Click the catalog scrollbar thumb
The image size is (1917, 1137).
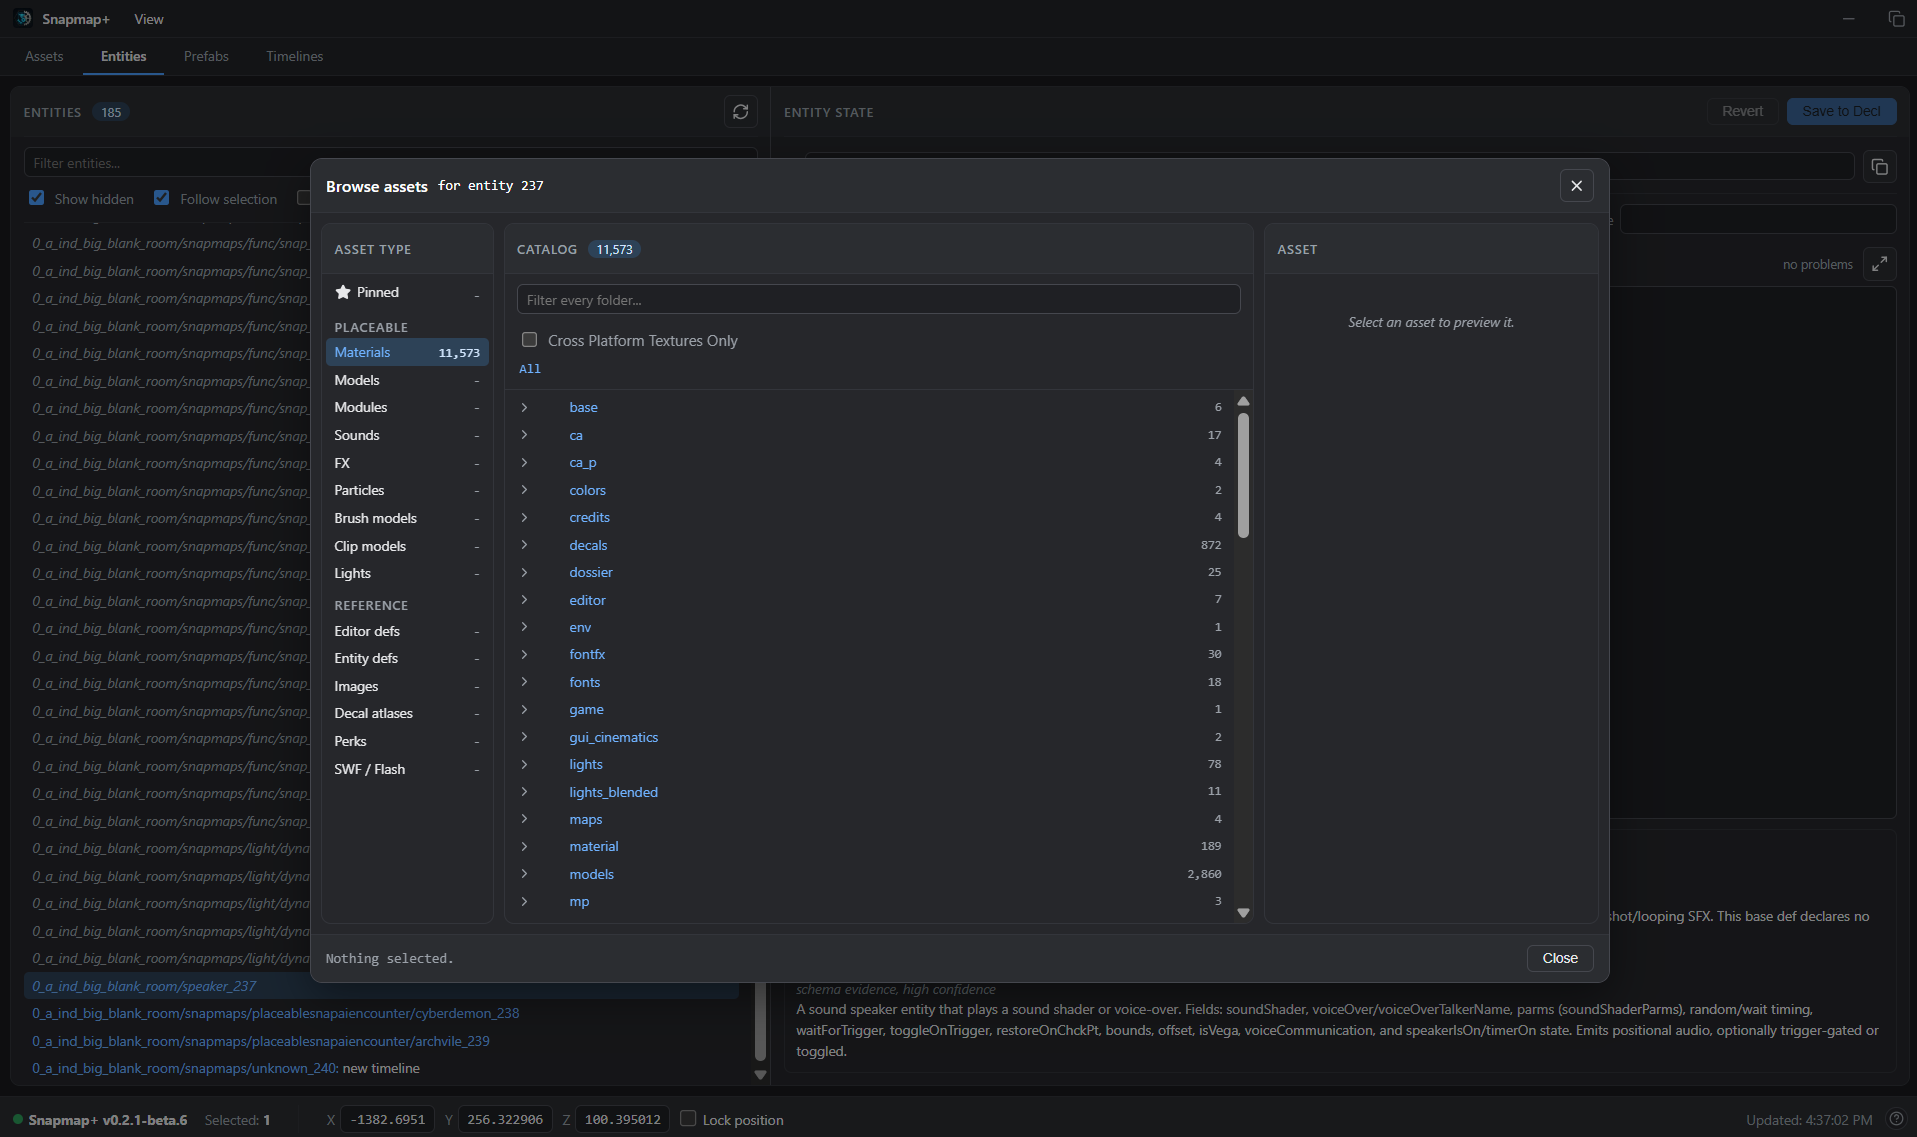coord(1243,475)
